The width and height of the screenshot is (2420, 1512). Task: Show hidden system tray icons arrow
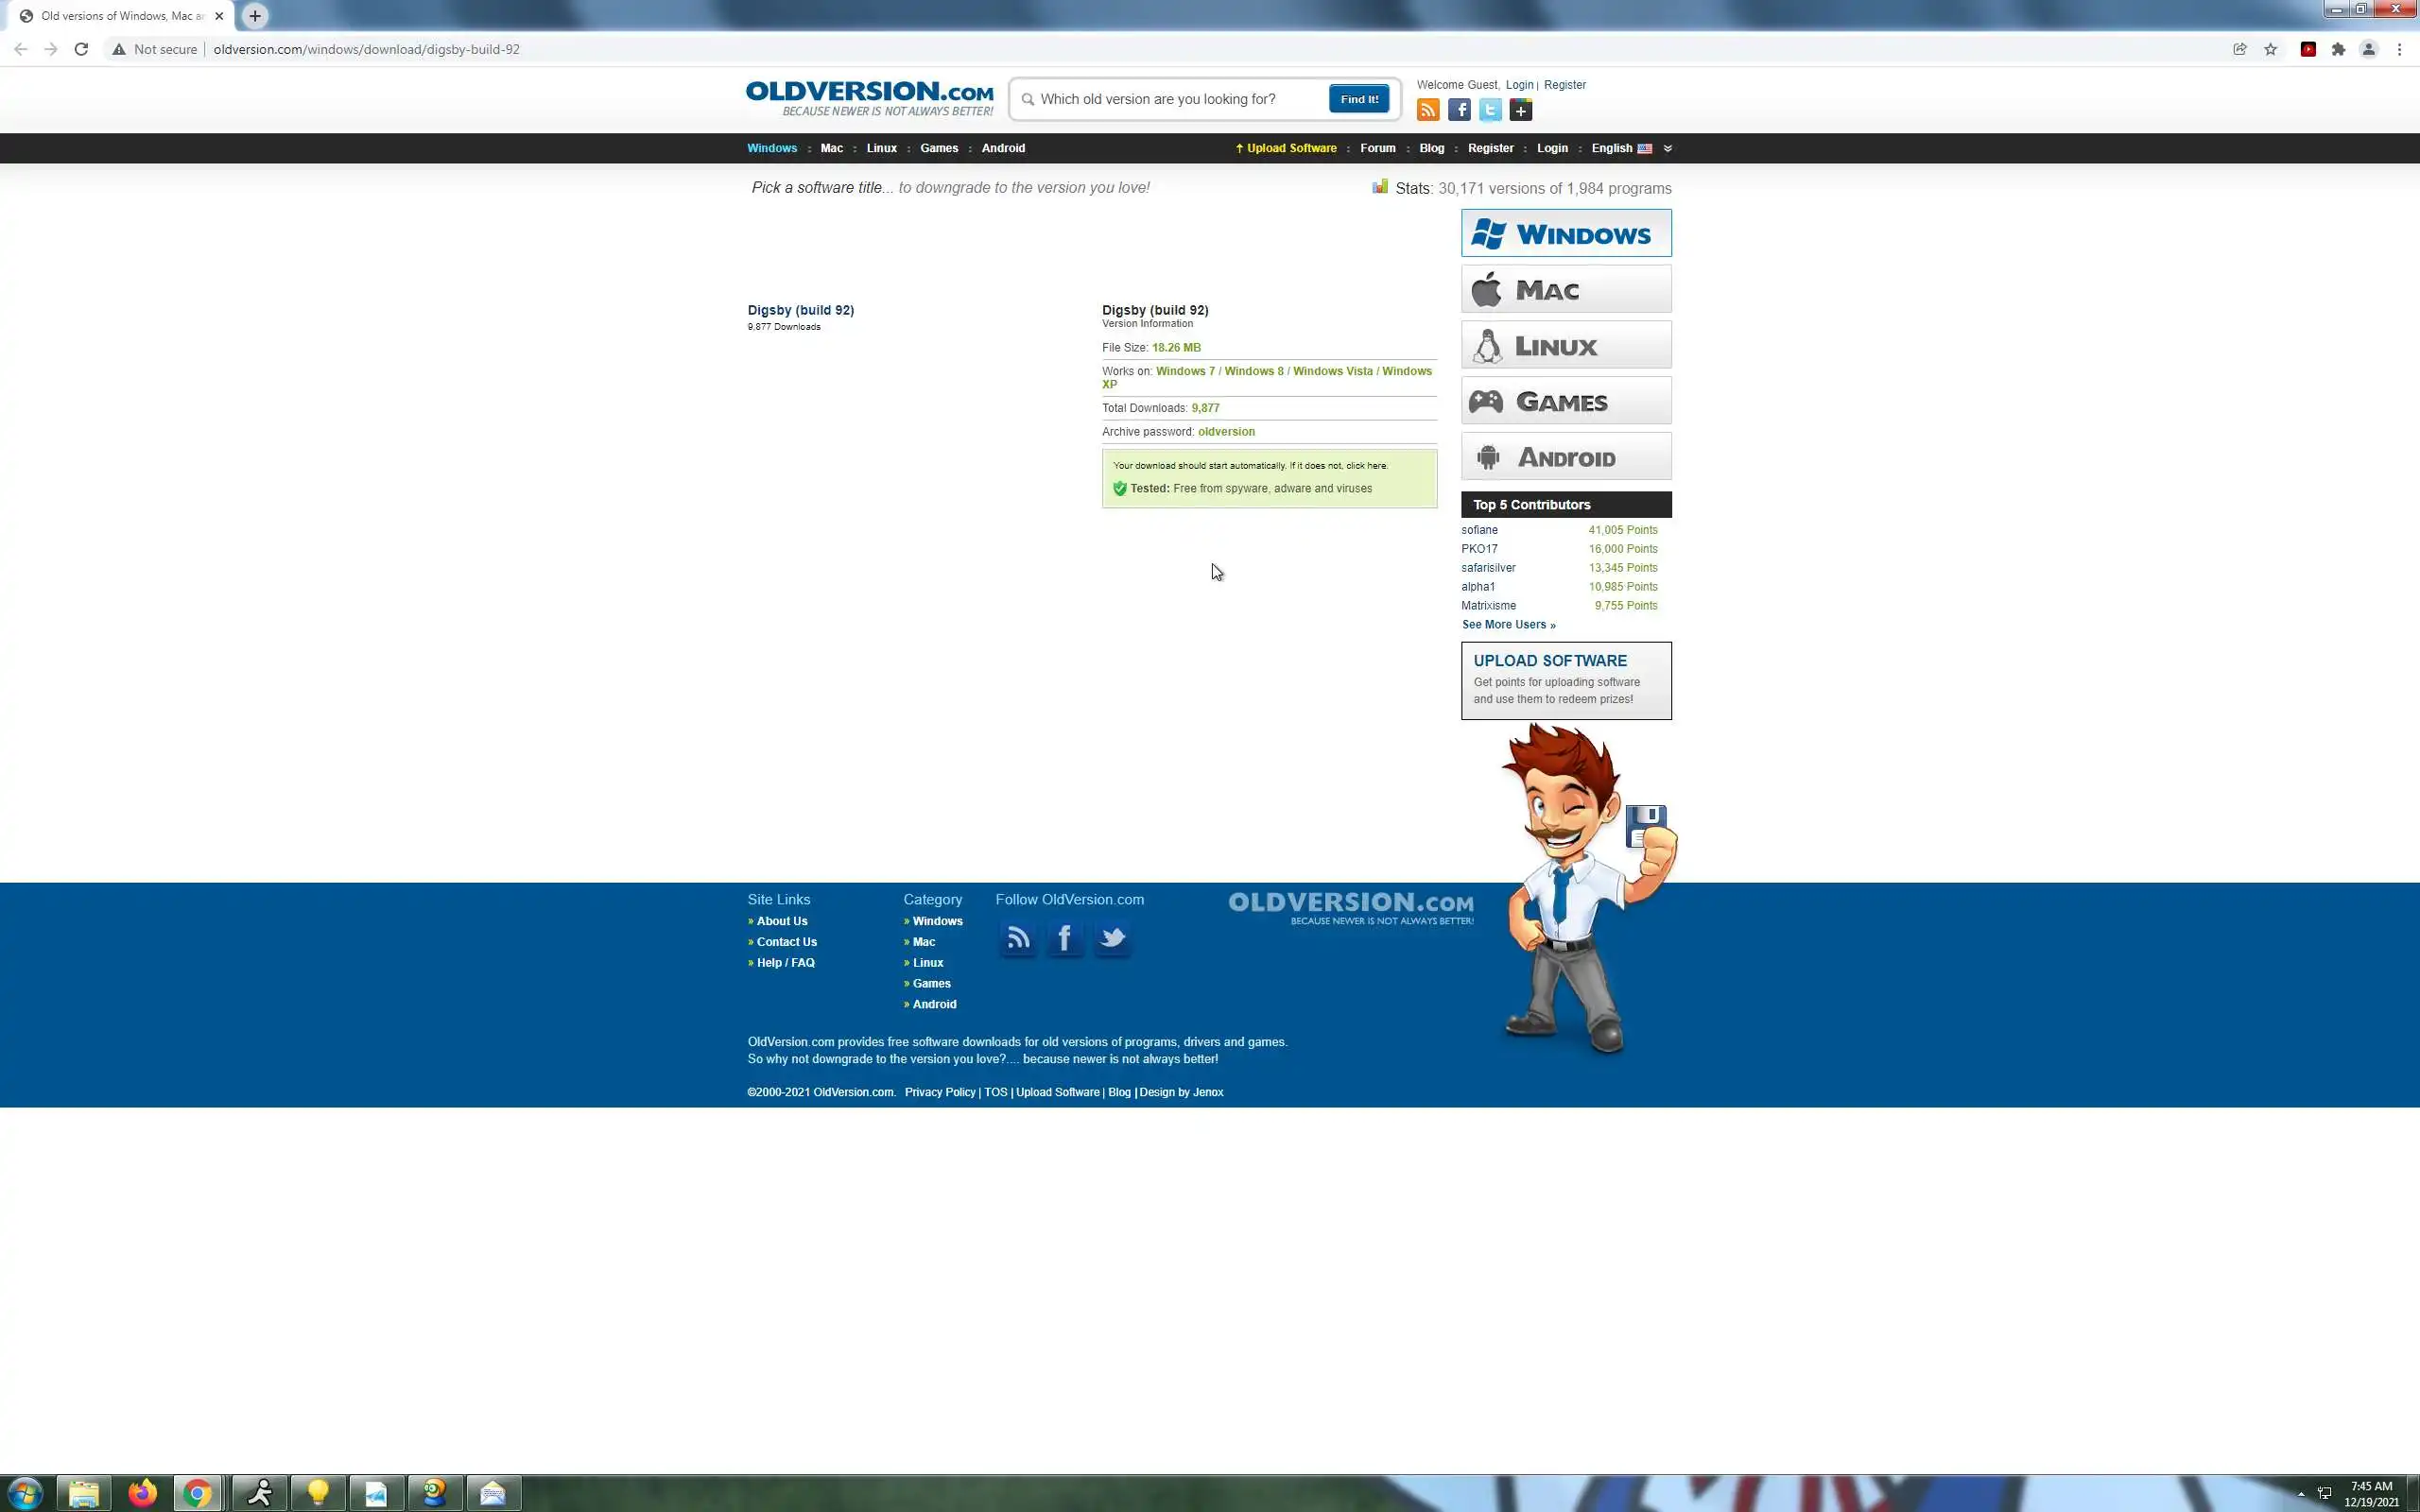click(2300, 1493)
